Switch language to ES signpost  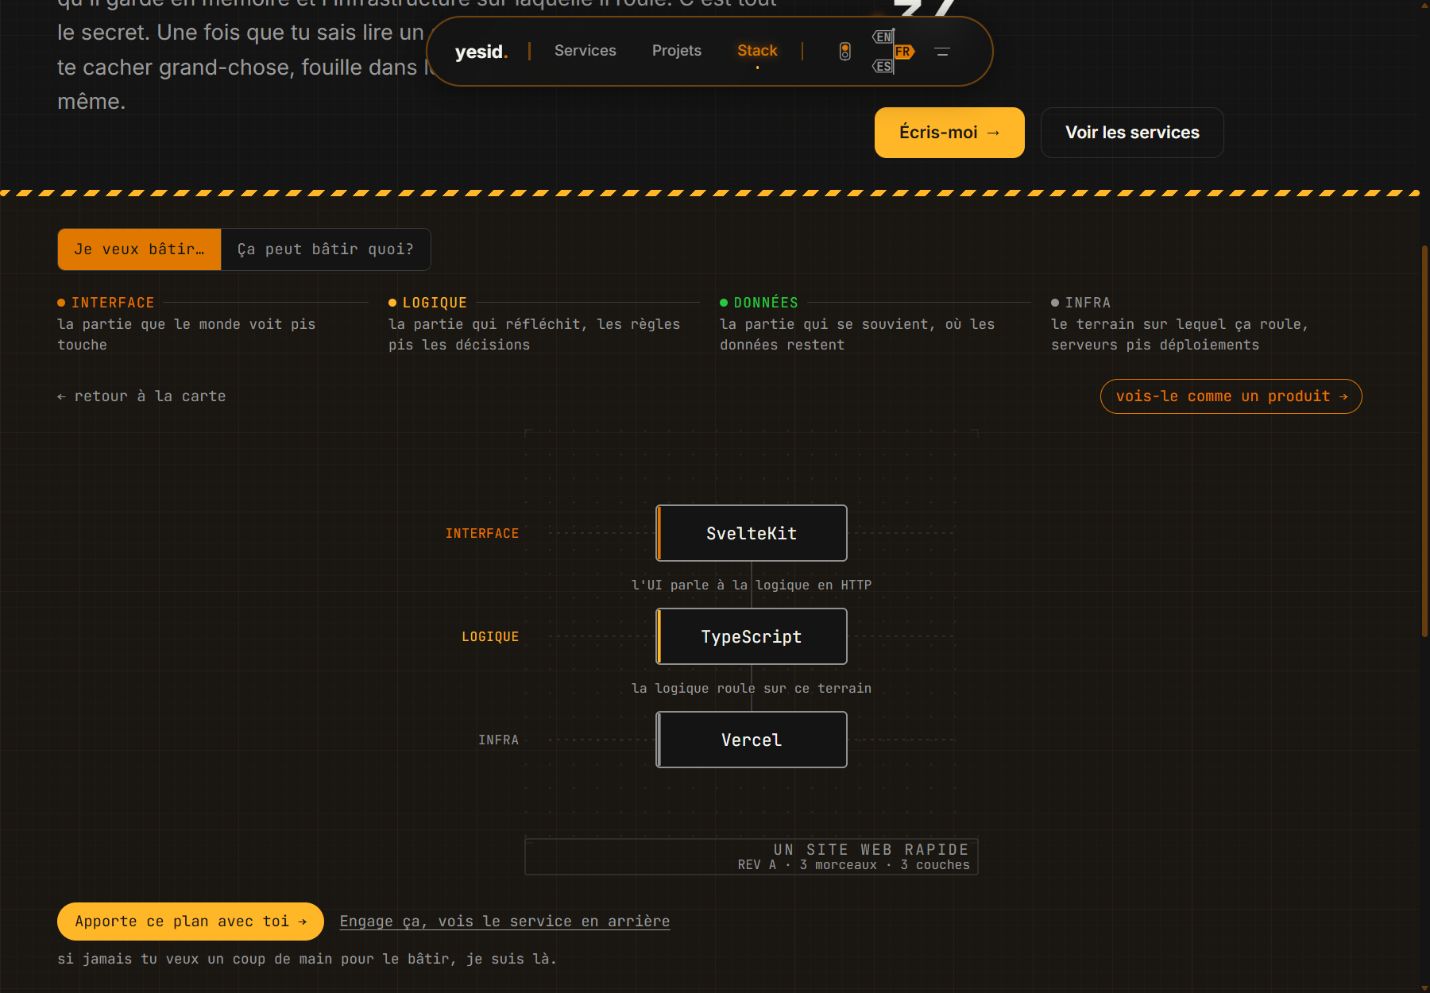click(882, 67)
